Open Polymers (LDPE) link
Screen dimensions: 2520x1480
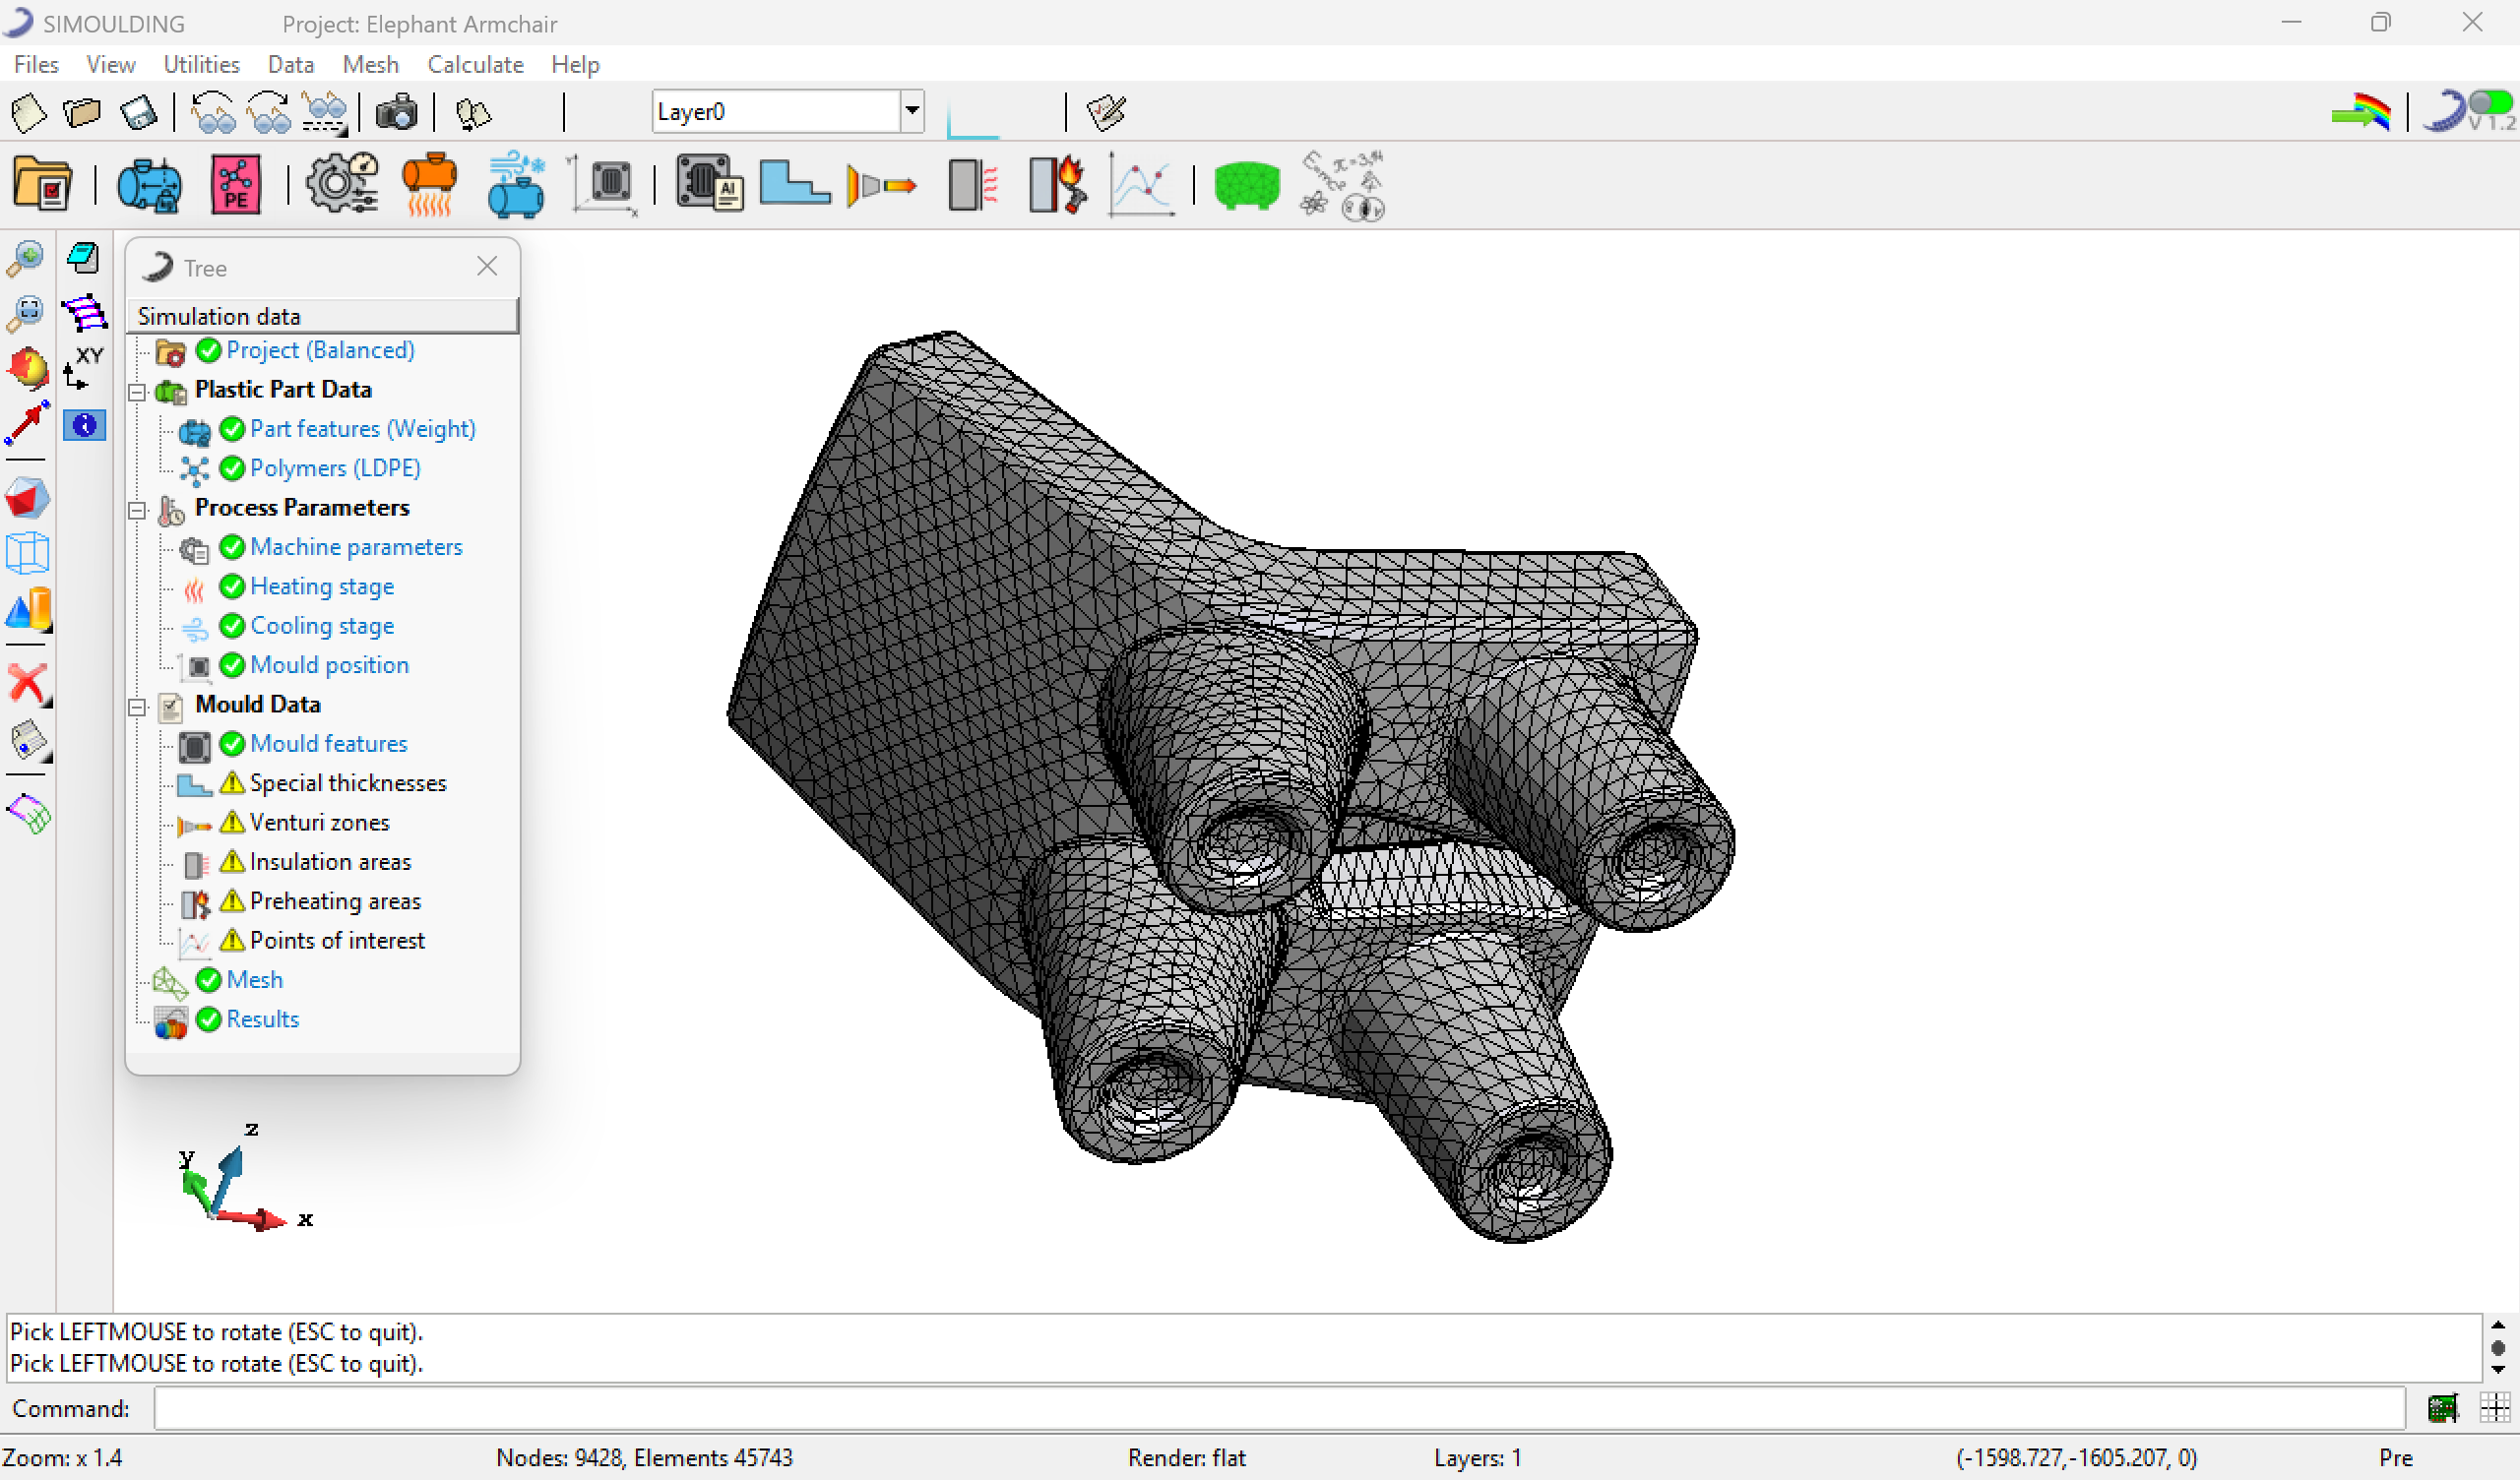(335, 468)
